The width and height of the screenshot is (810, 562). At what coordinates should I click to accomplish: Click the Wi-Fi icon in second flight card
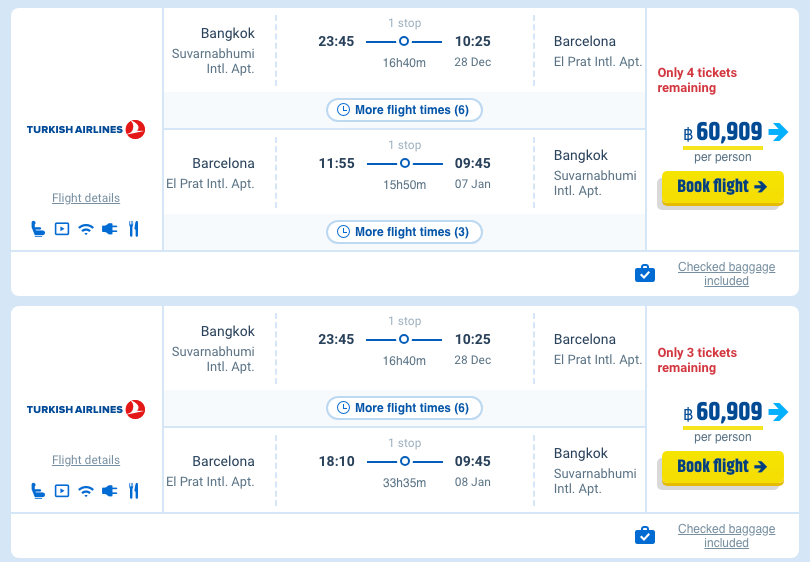pos(86,491)
